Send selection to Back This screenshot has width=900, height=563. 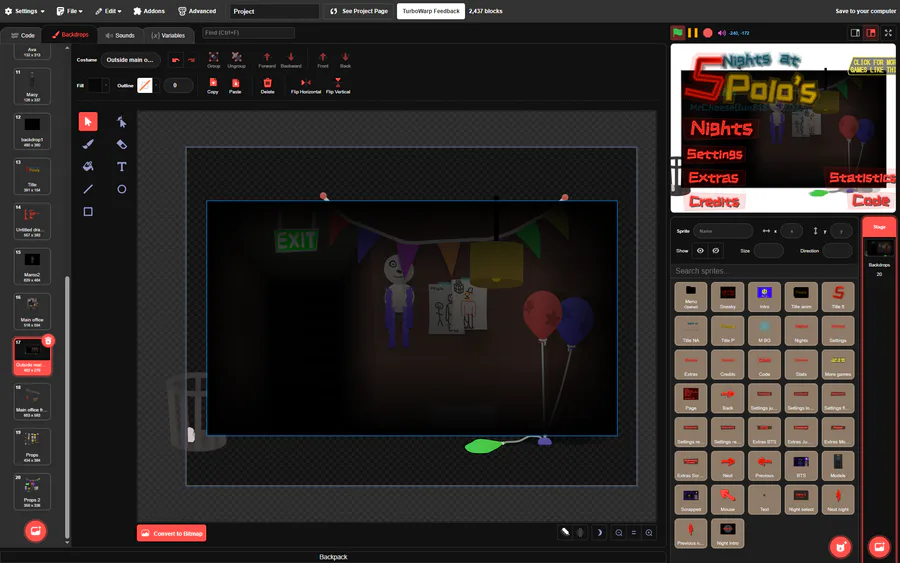(345, 60)
